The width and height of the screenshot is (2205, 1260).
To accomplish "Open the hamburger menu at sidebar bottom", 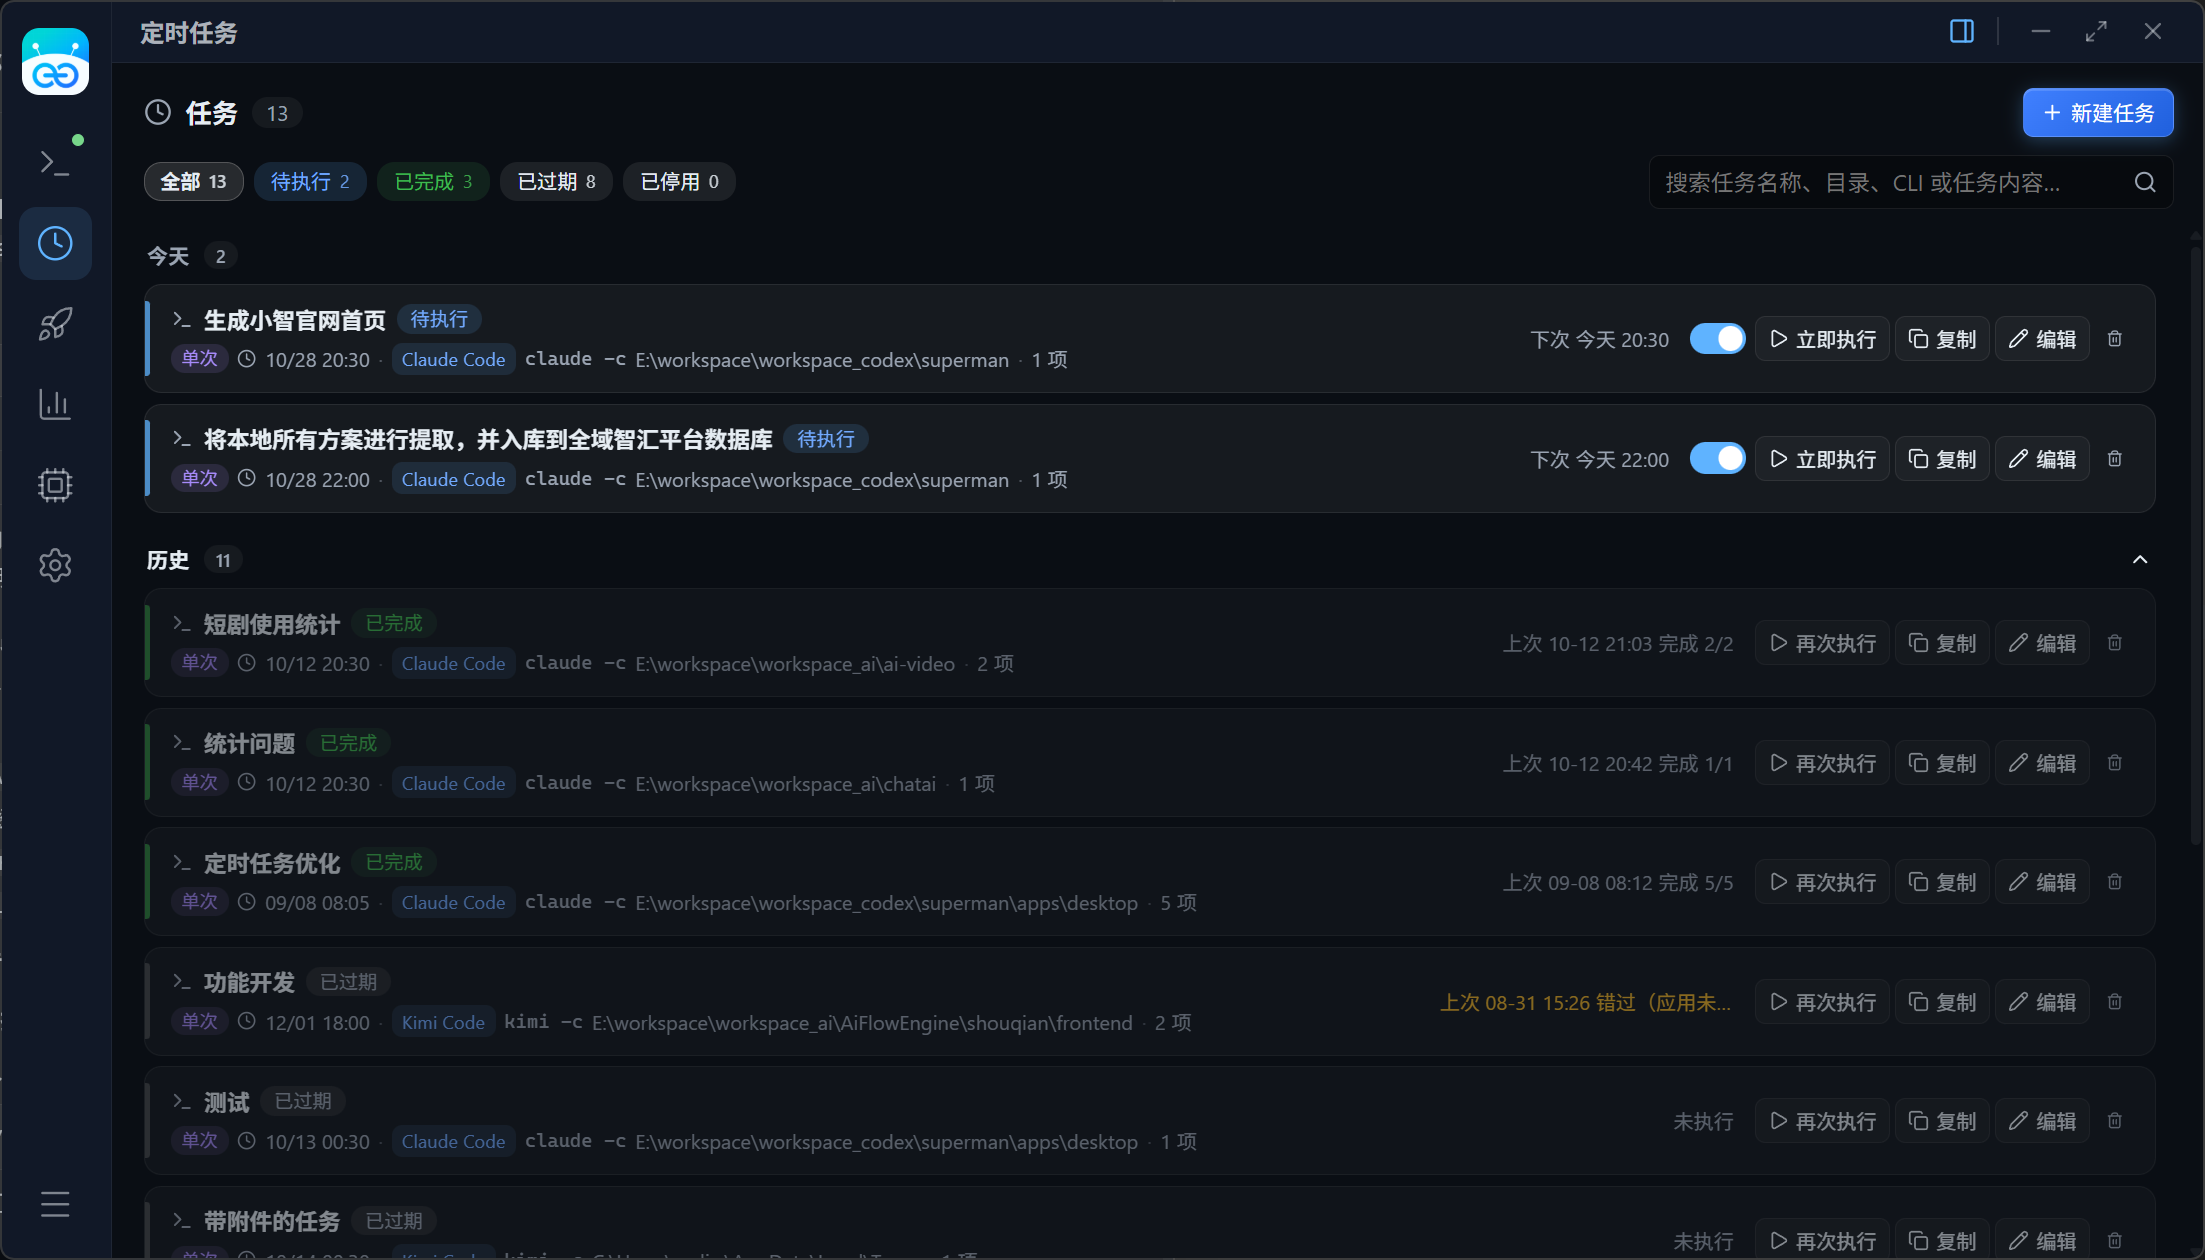I will tap(55, 1204).
